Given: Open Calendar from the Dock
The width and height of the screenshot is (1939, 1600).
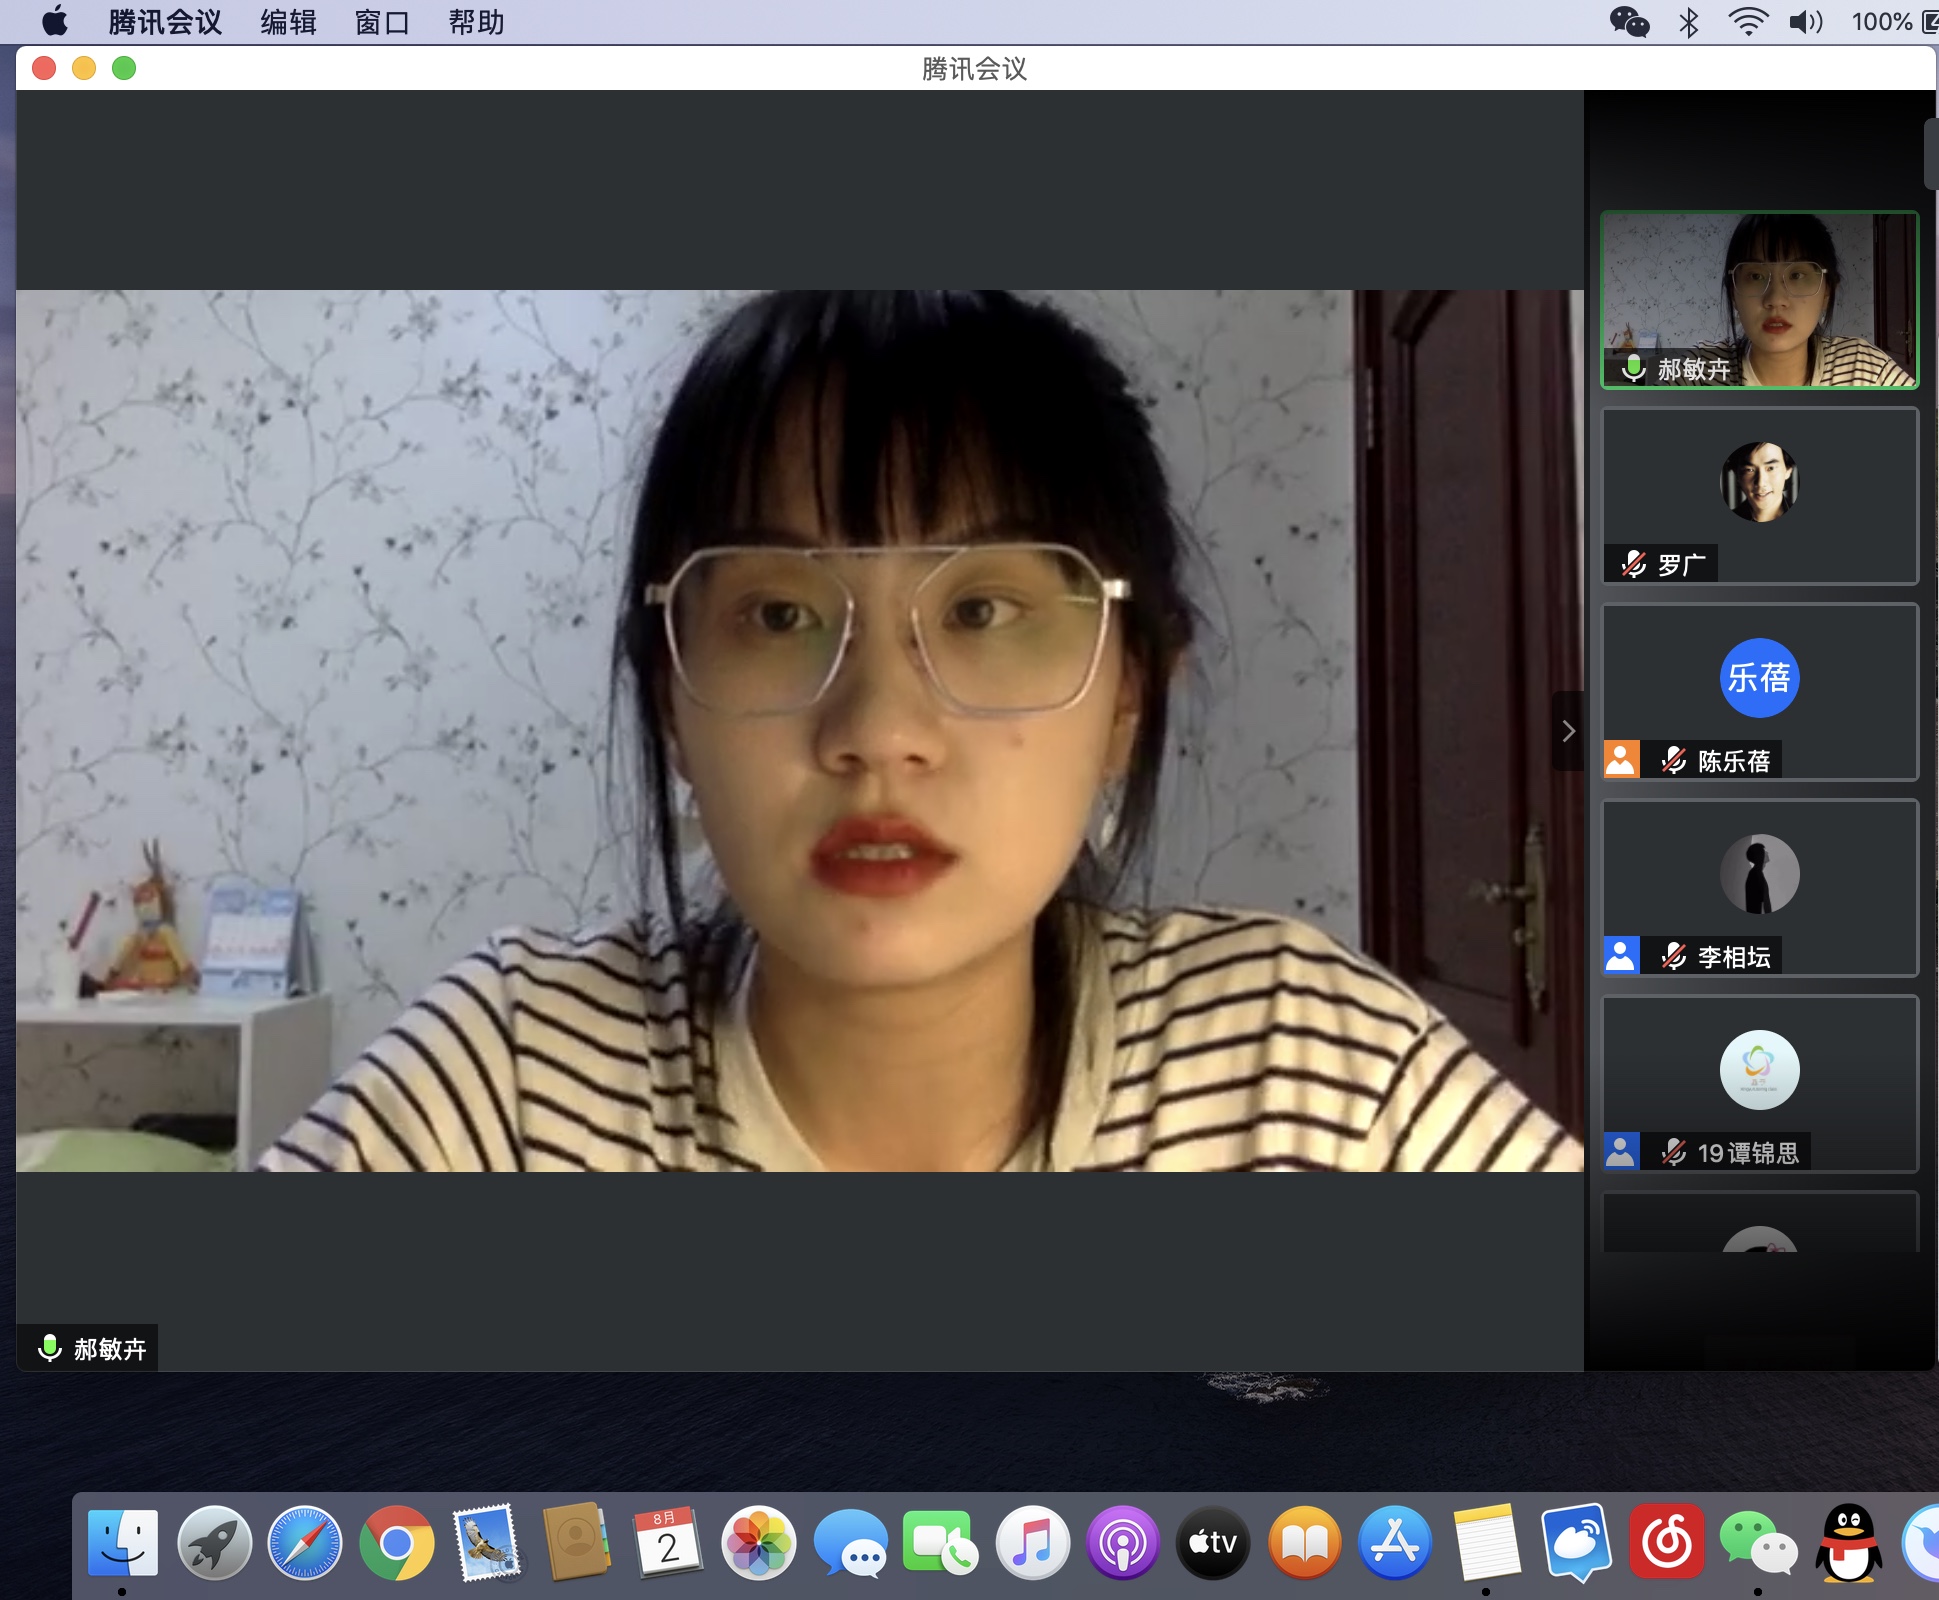Looking at the screenshot, I should 668,1543.
